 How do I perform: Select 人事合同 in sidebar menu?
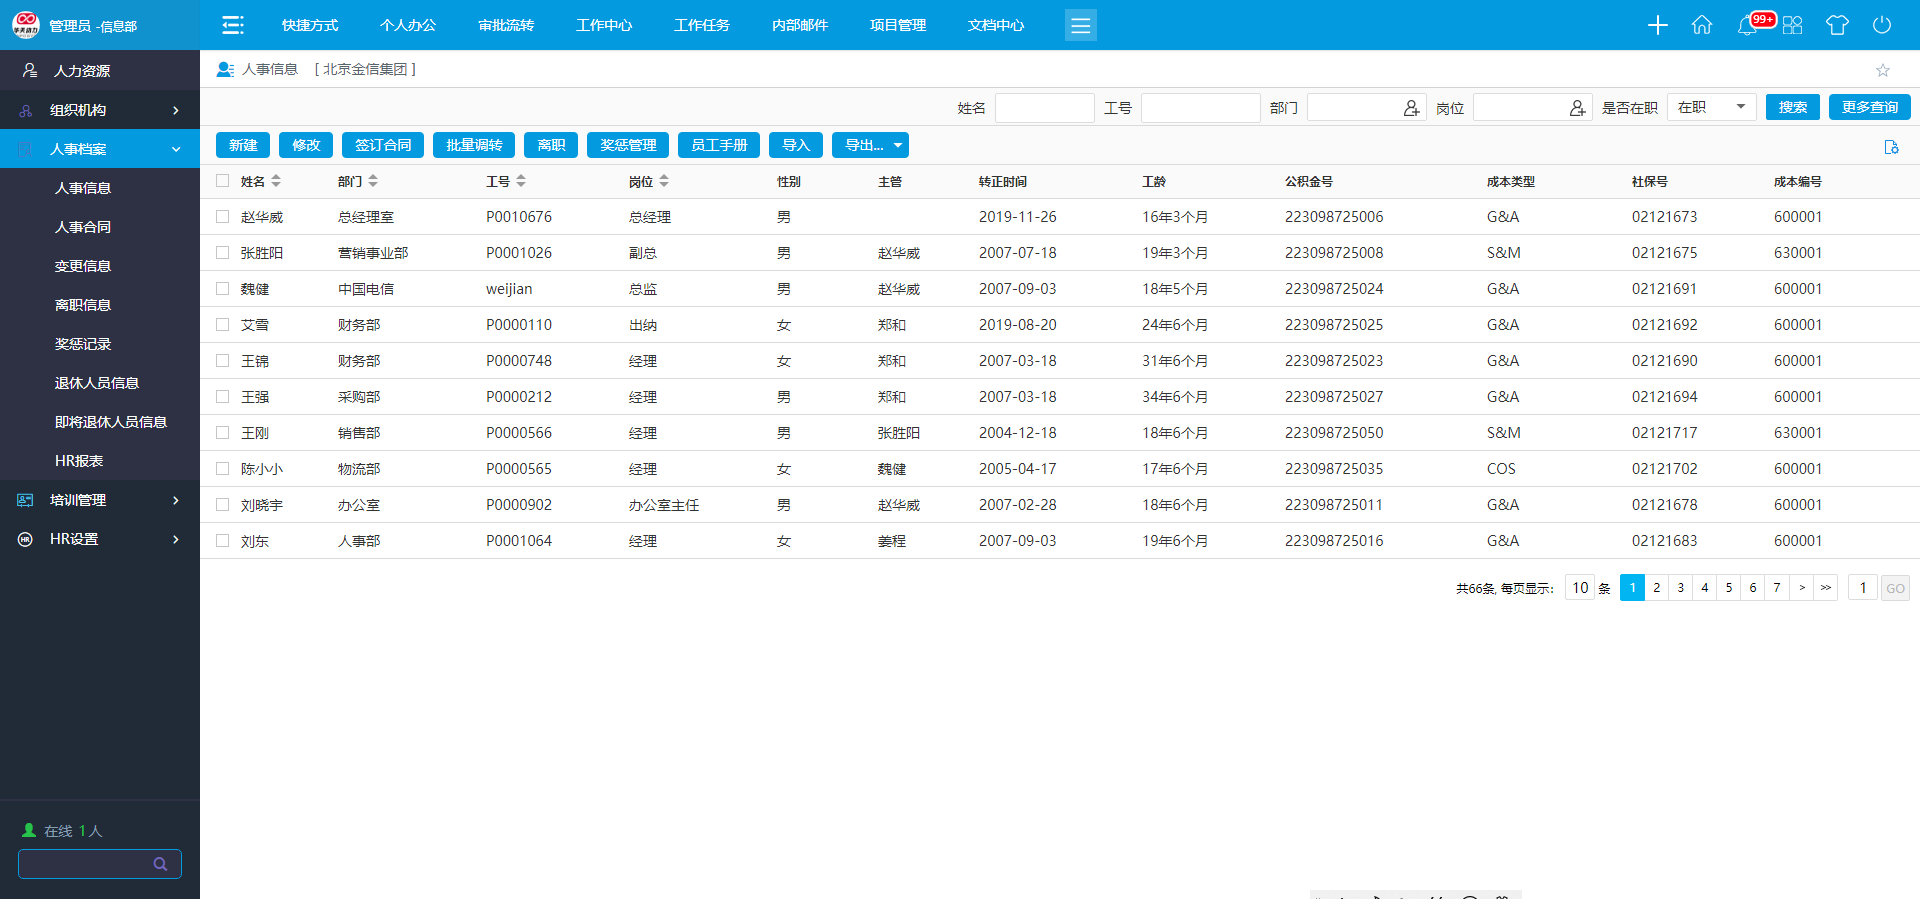coord(83,227)
